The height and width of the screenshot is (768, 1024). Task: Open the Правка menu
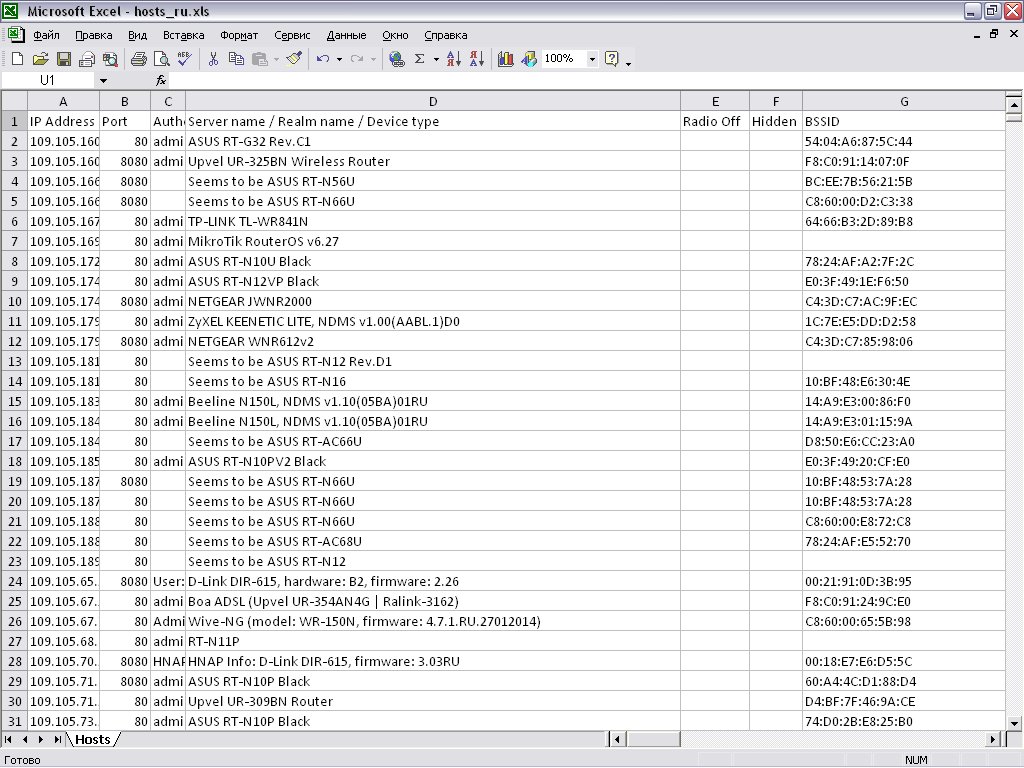tap(93, 35)
